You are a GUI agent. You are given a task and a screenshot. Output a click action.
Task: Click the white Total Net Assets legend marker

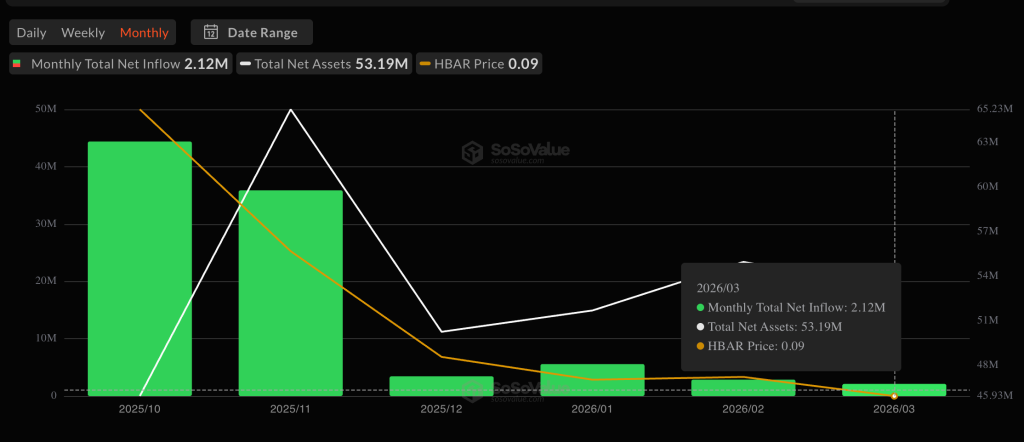click(x=246, y=64)
